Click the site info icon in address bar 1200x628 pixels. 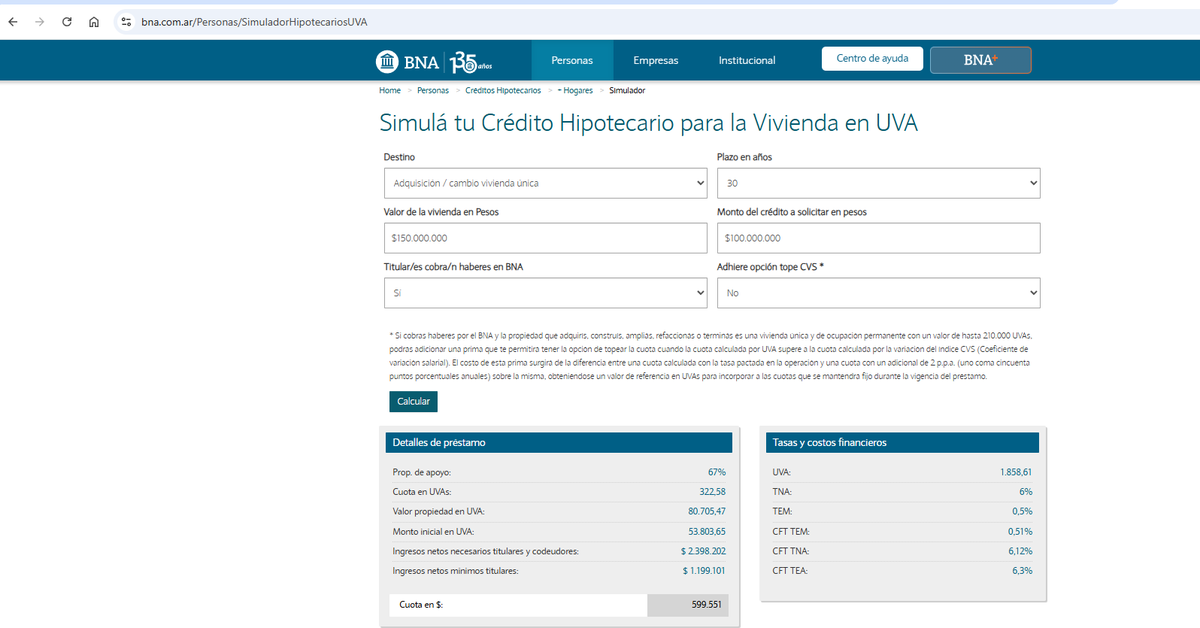(x=126, y=21)
